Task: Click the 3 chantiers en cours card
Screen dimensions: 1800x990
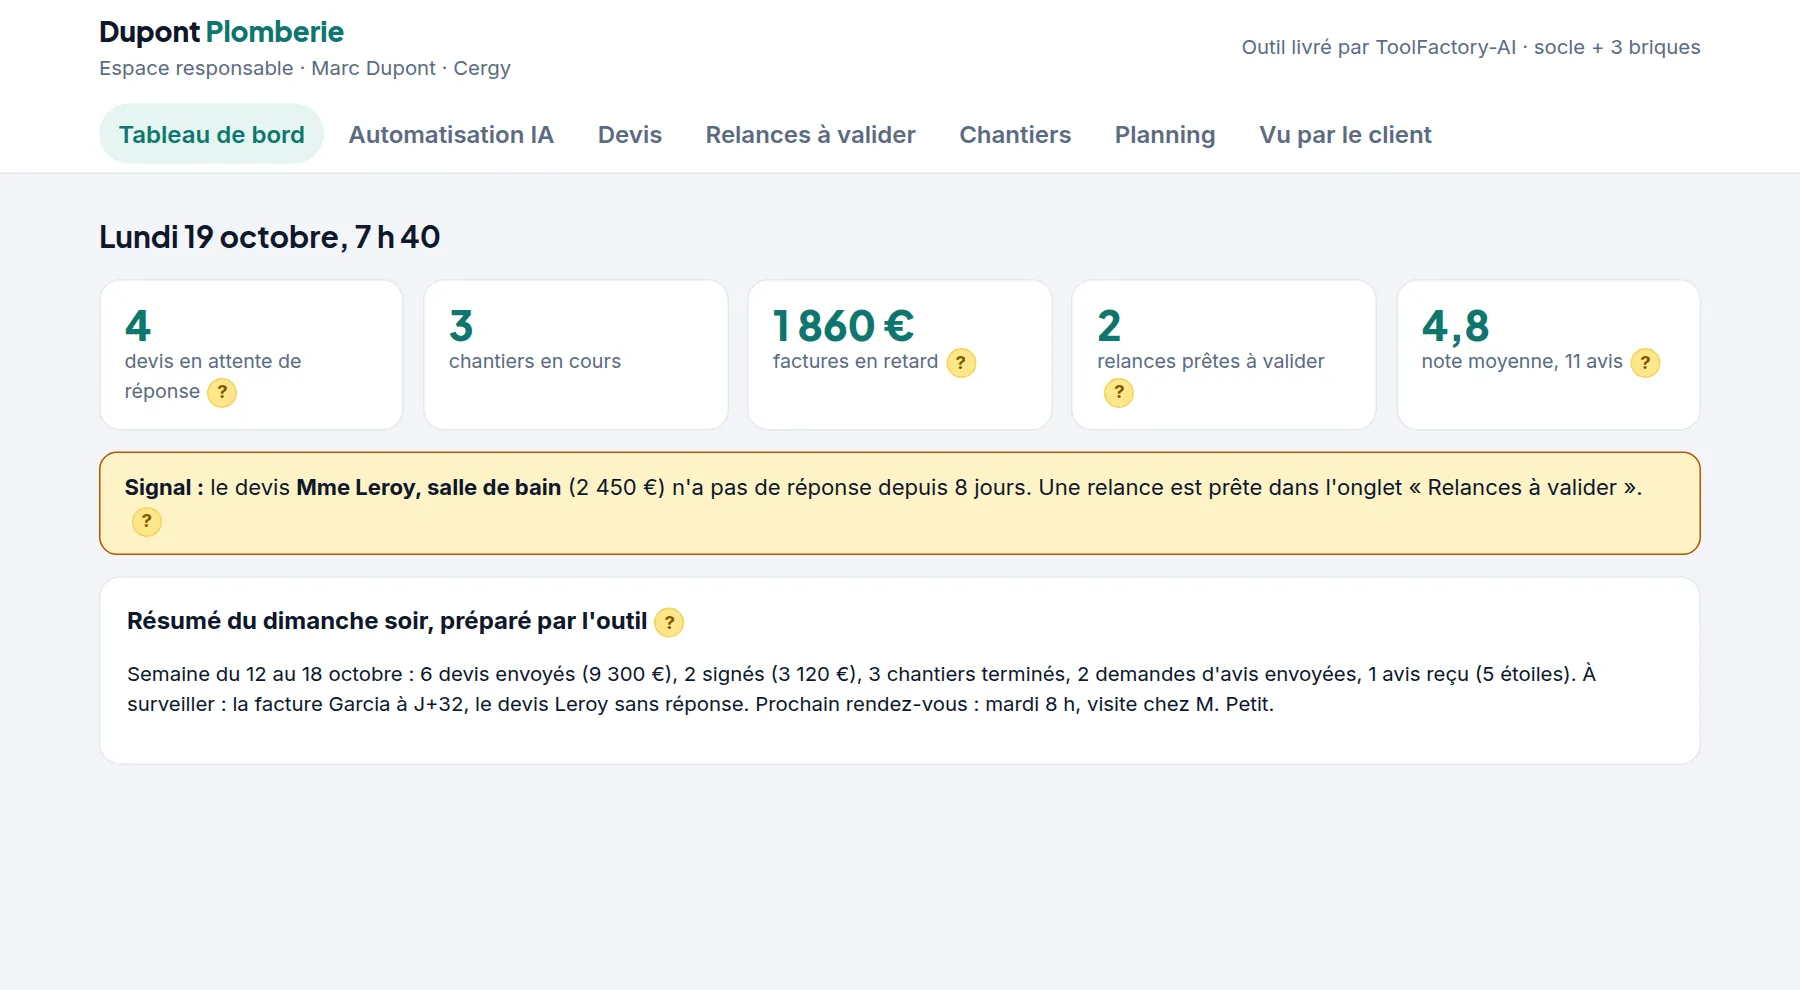Action: (576, 355)
